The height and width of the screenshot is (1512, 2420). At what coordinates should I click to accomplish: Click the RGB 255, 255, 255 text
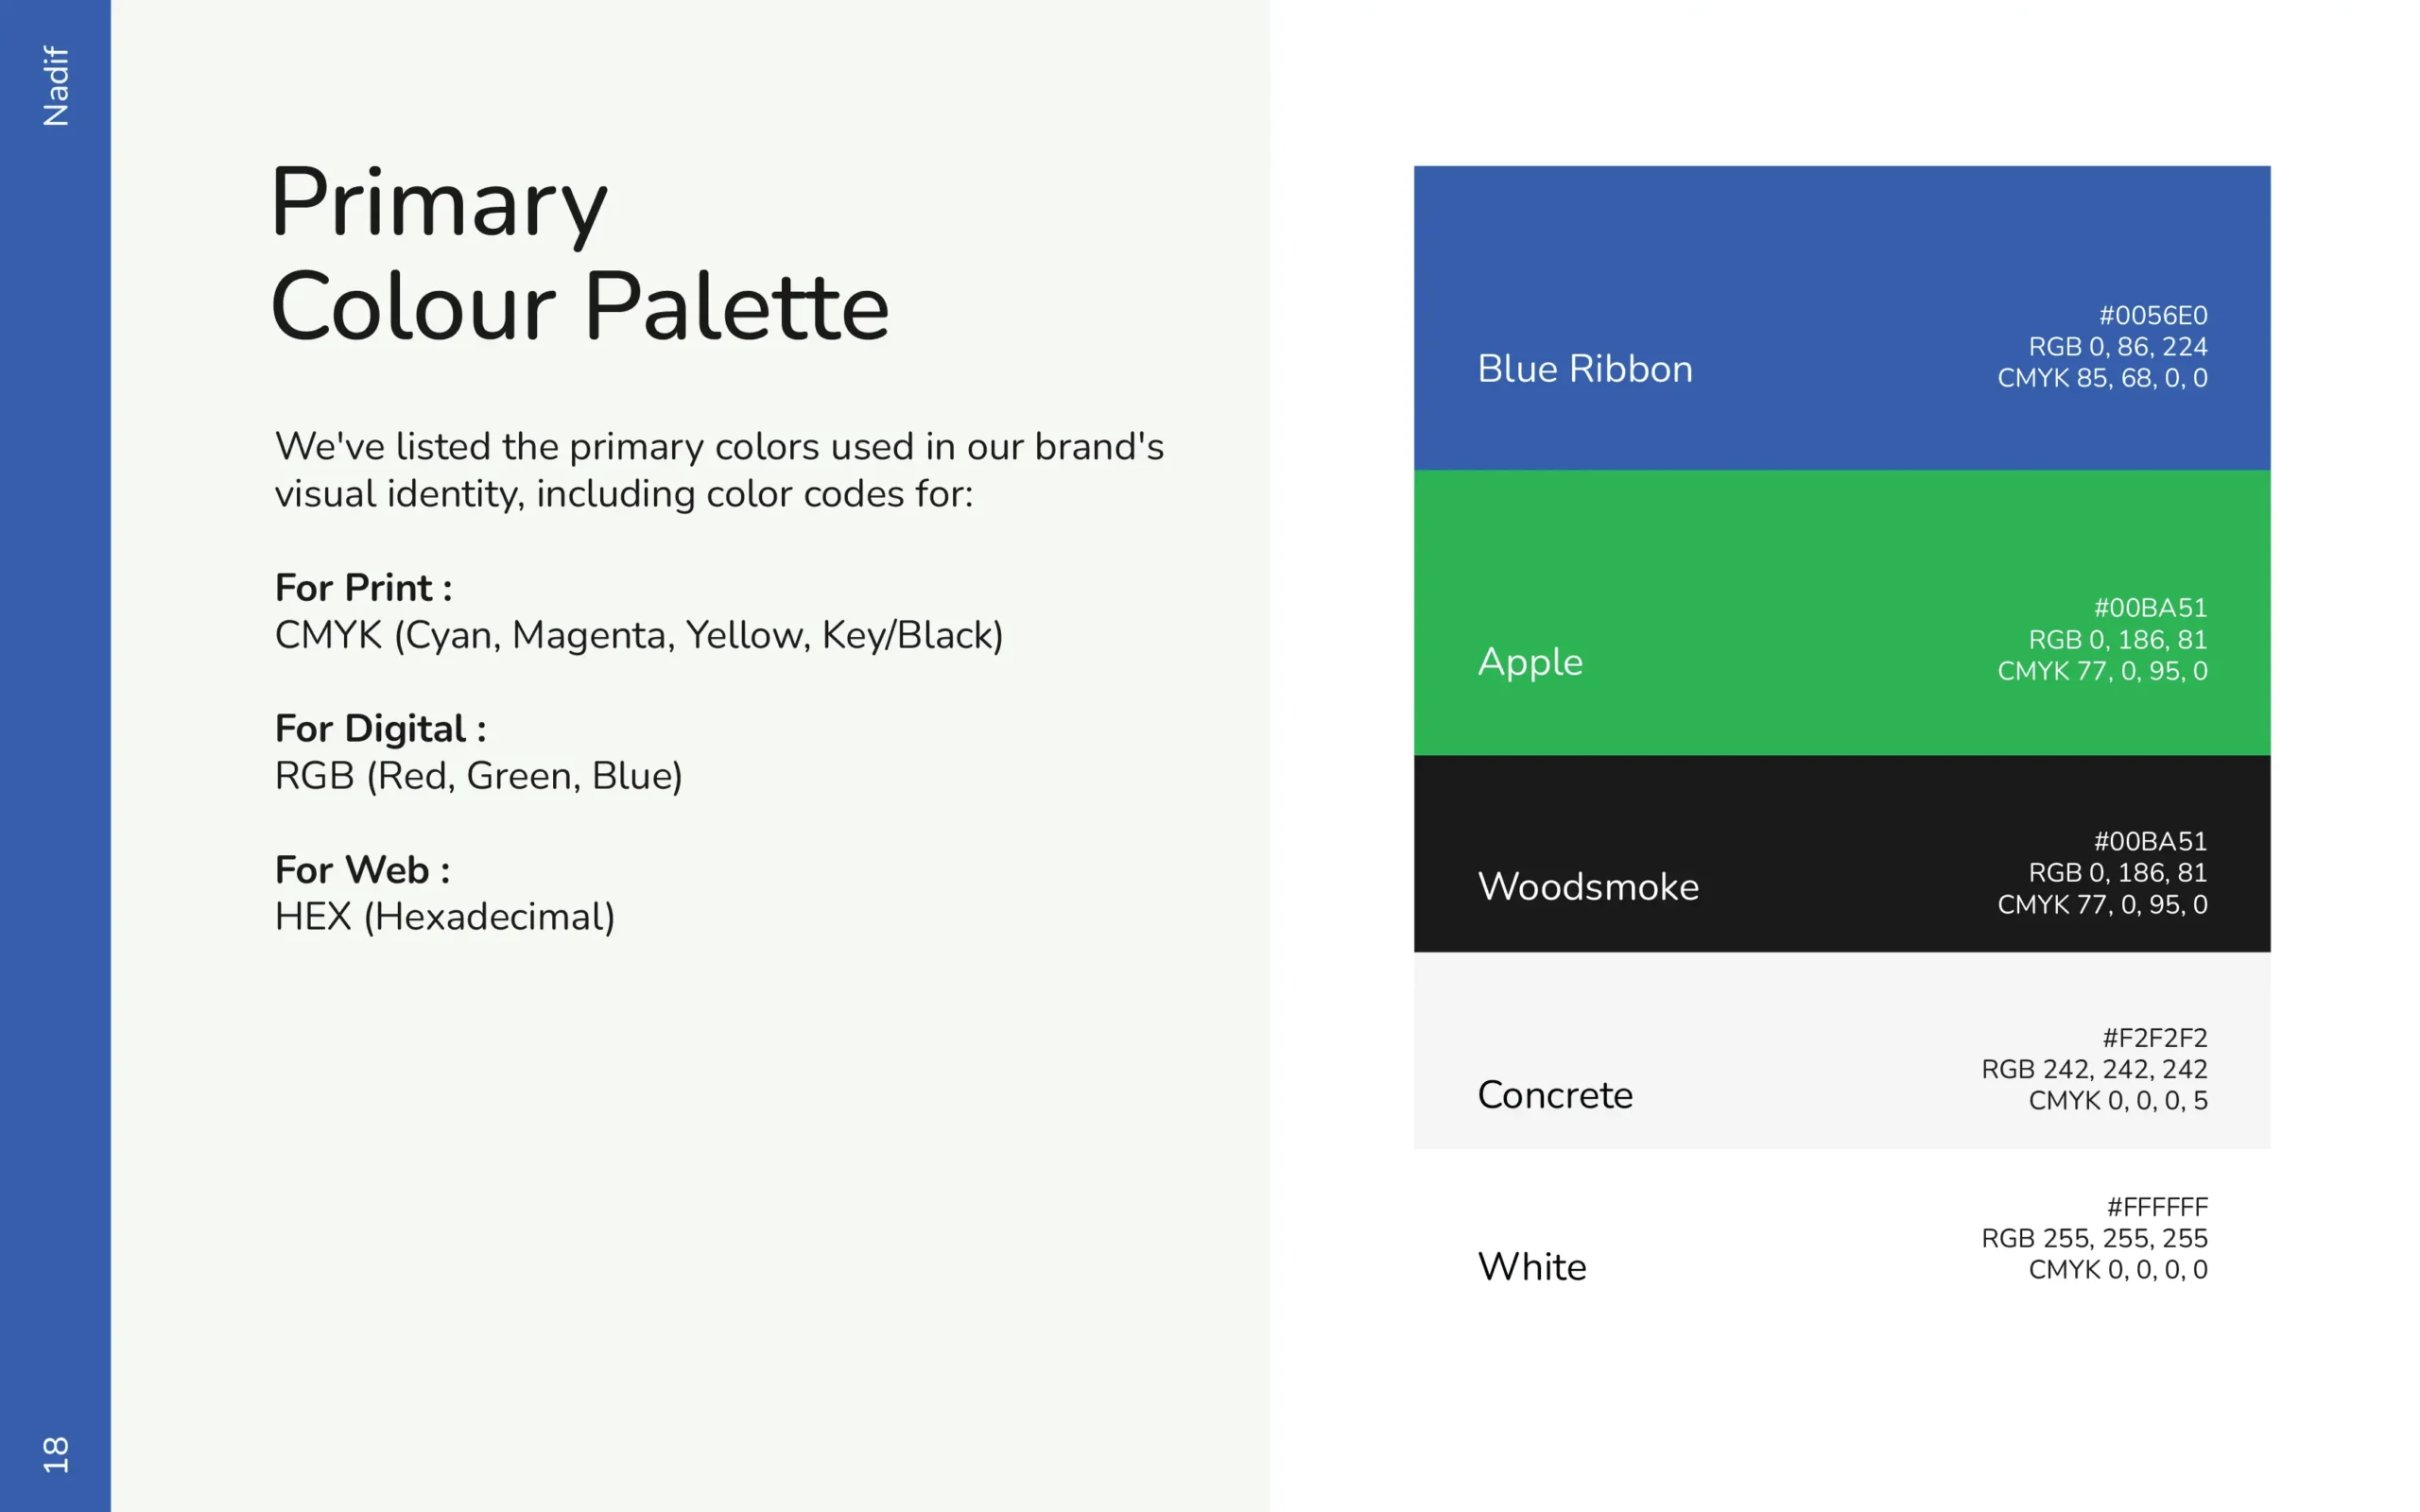[x=2093, y=1238]
